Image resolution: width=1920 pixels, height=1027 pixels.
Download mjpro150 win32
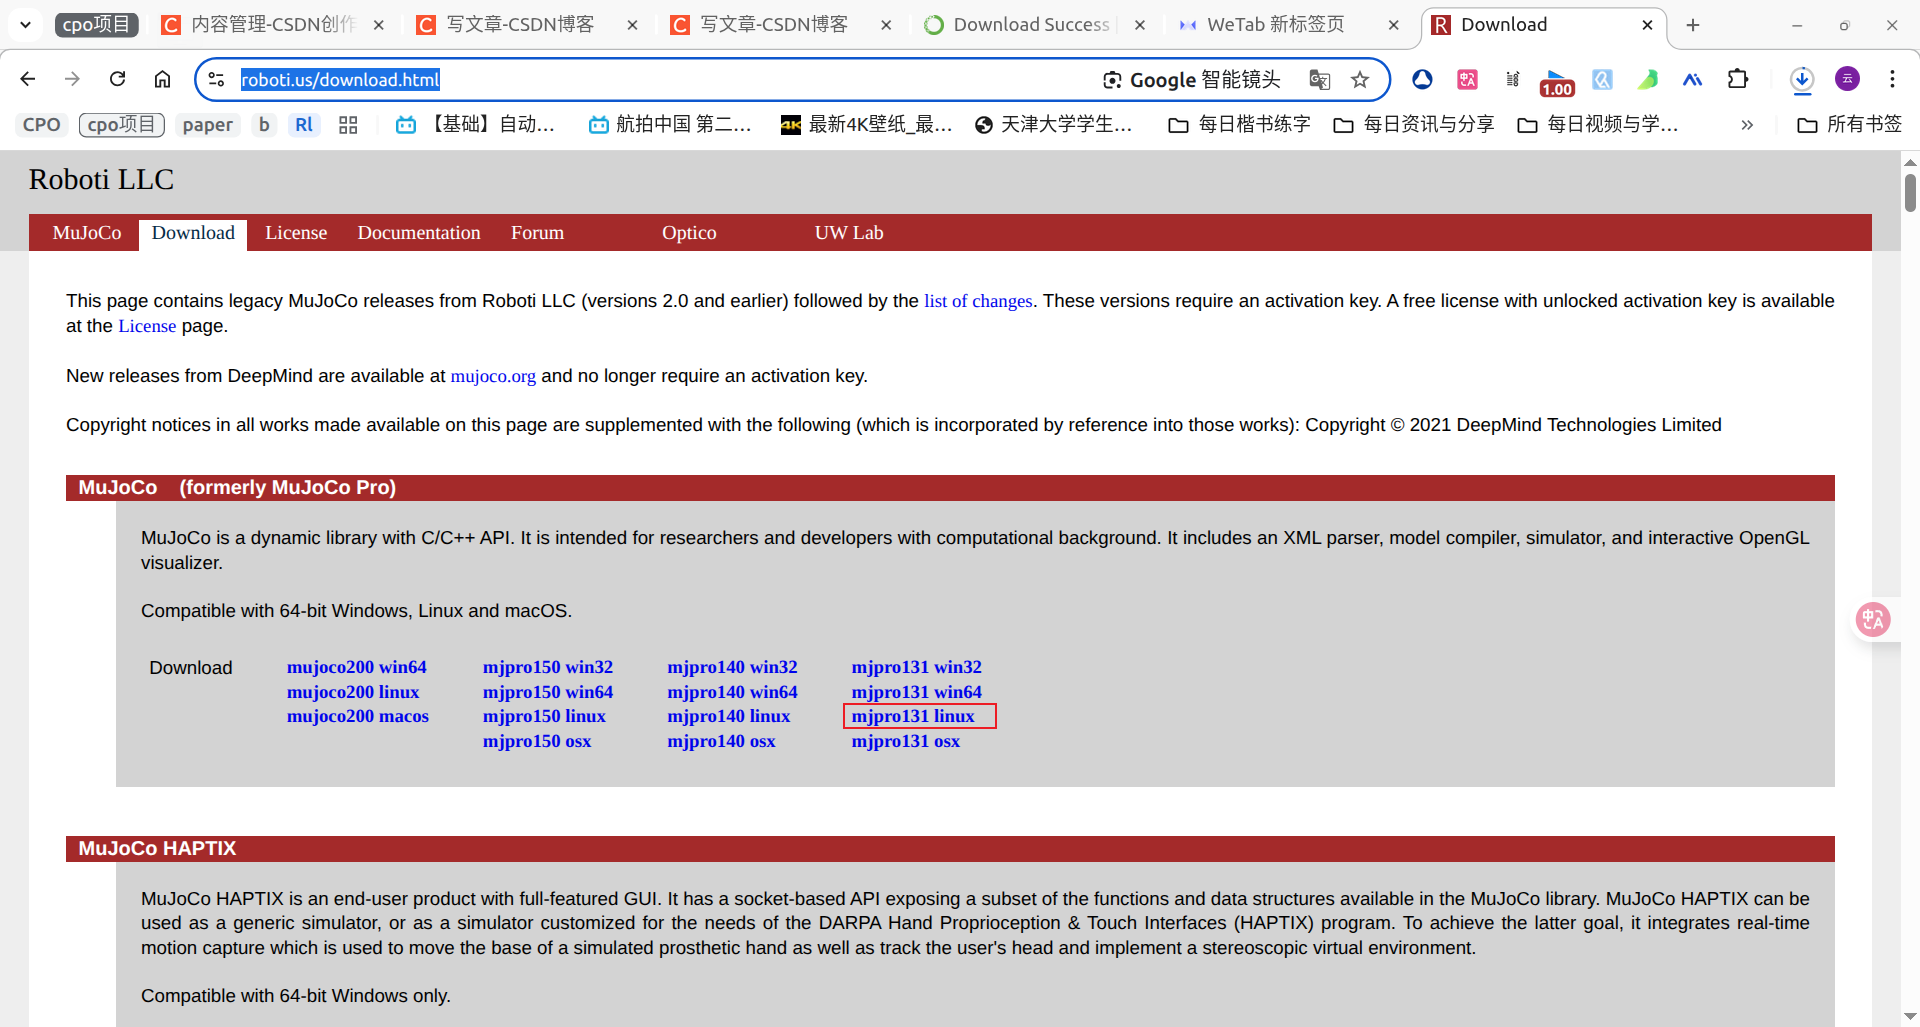548,667
